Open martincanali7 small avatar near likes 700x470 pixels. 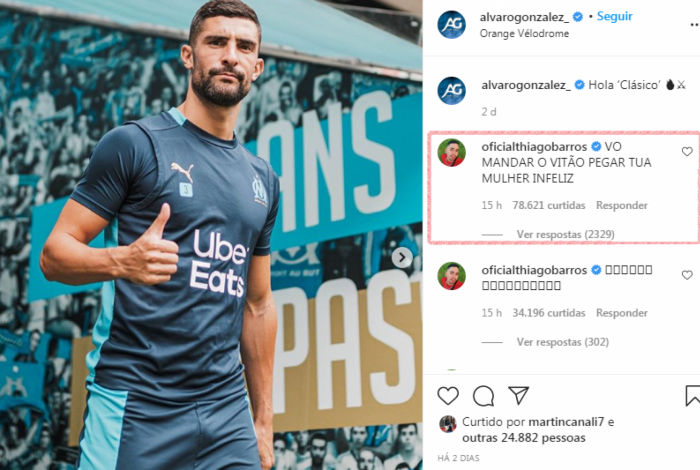[x=448, y=424]
